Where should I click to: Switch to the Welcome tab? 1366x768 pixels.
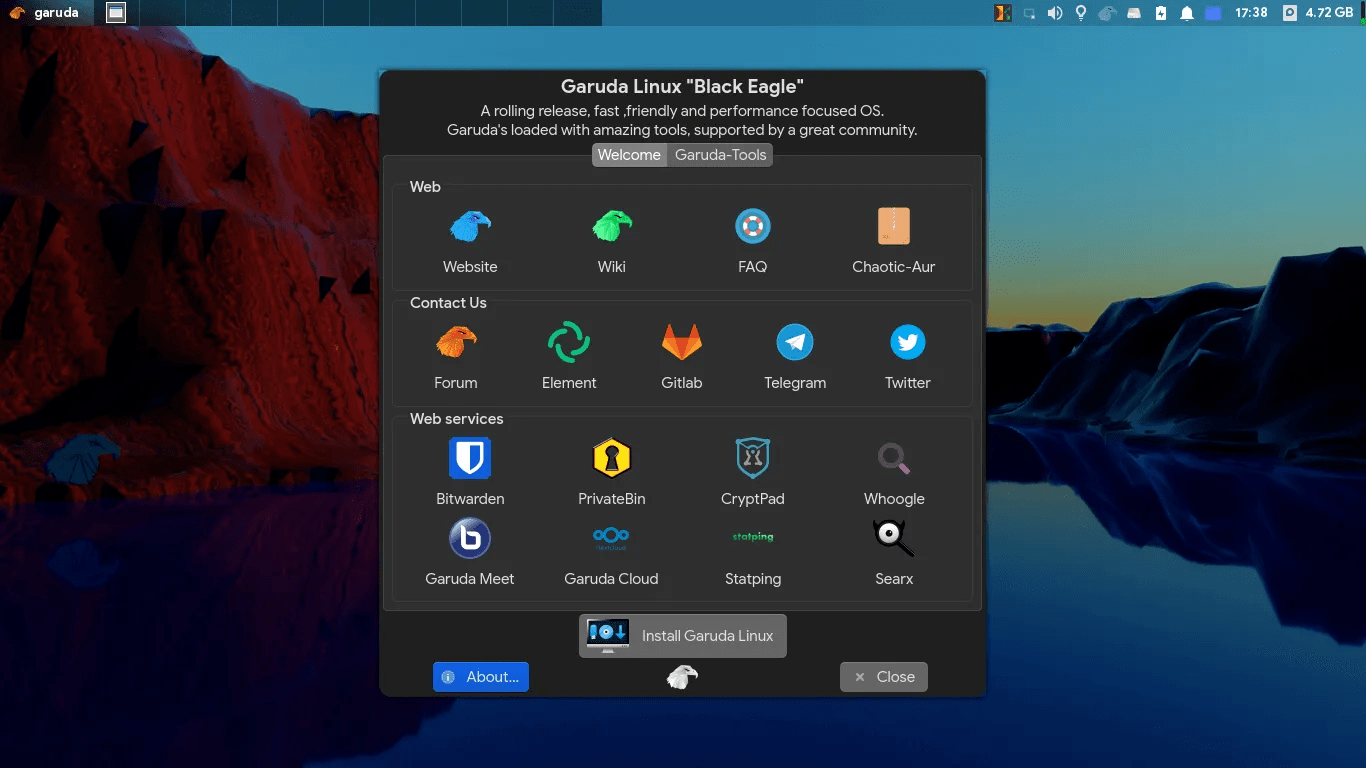[629, 155]
